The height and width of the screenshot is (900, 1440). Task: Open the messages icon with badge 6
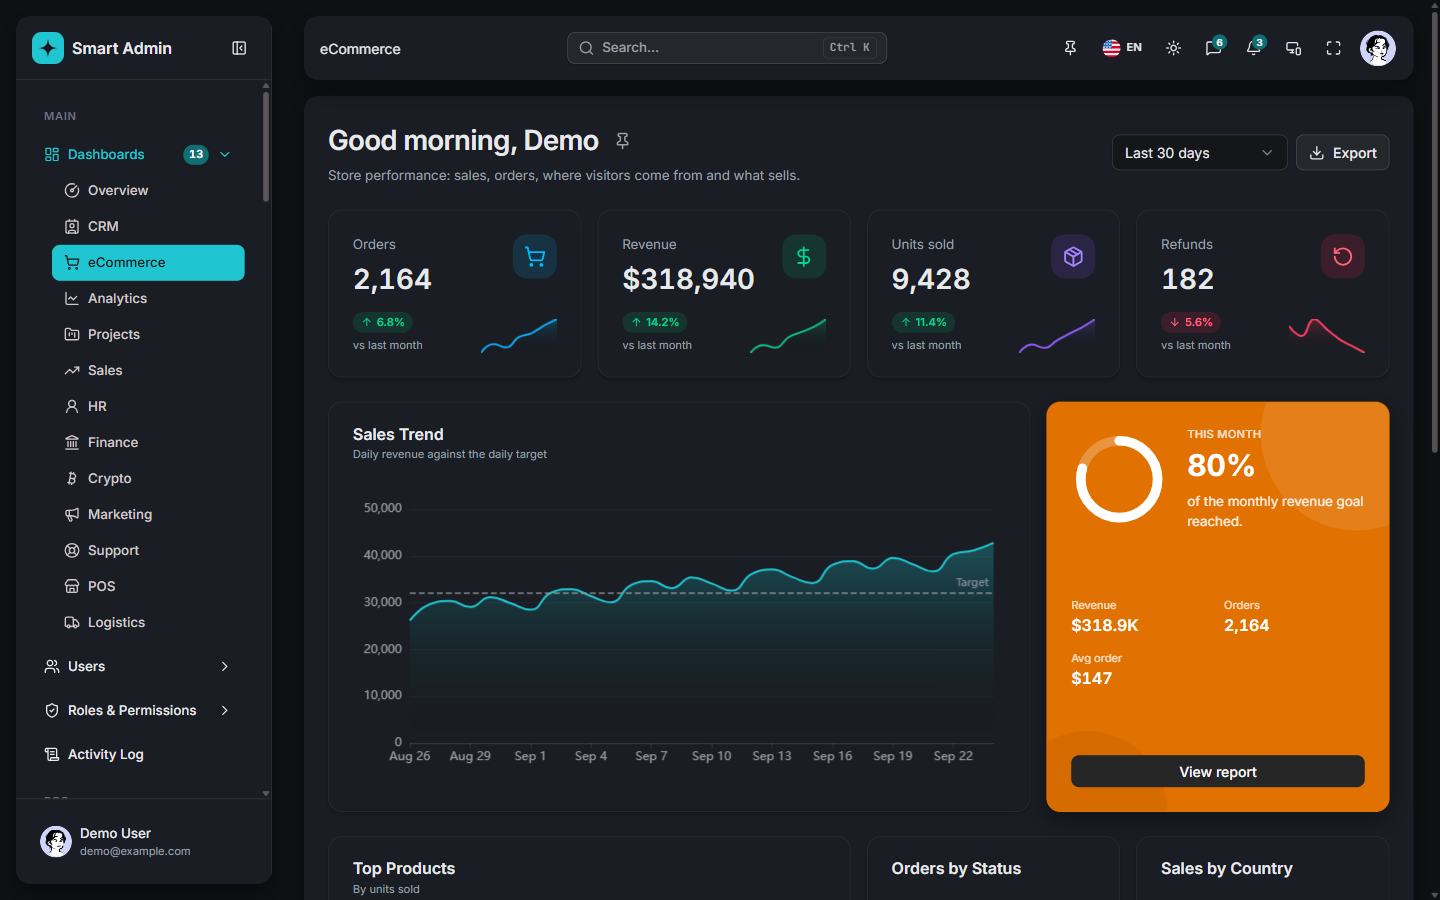(x=1213, y=48)
